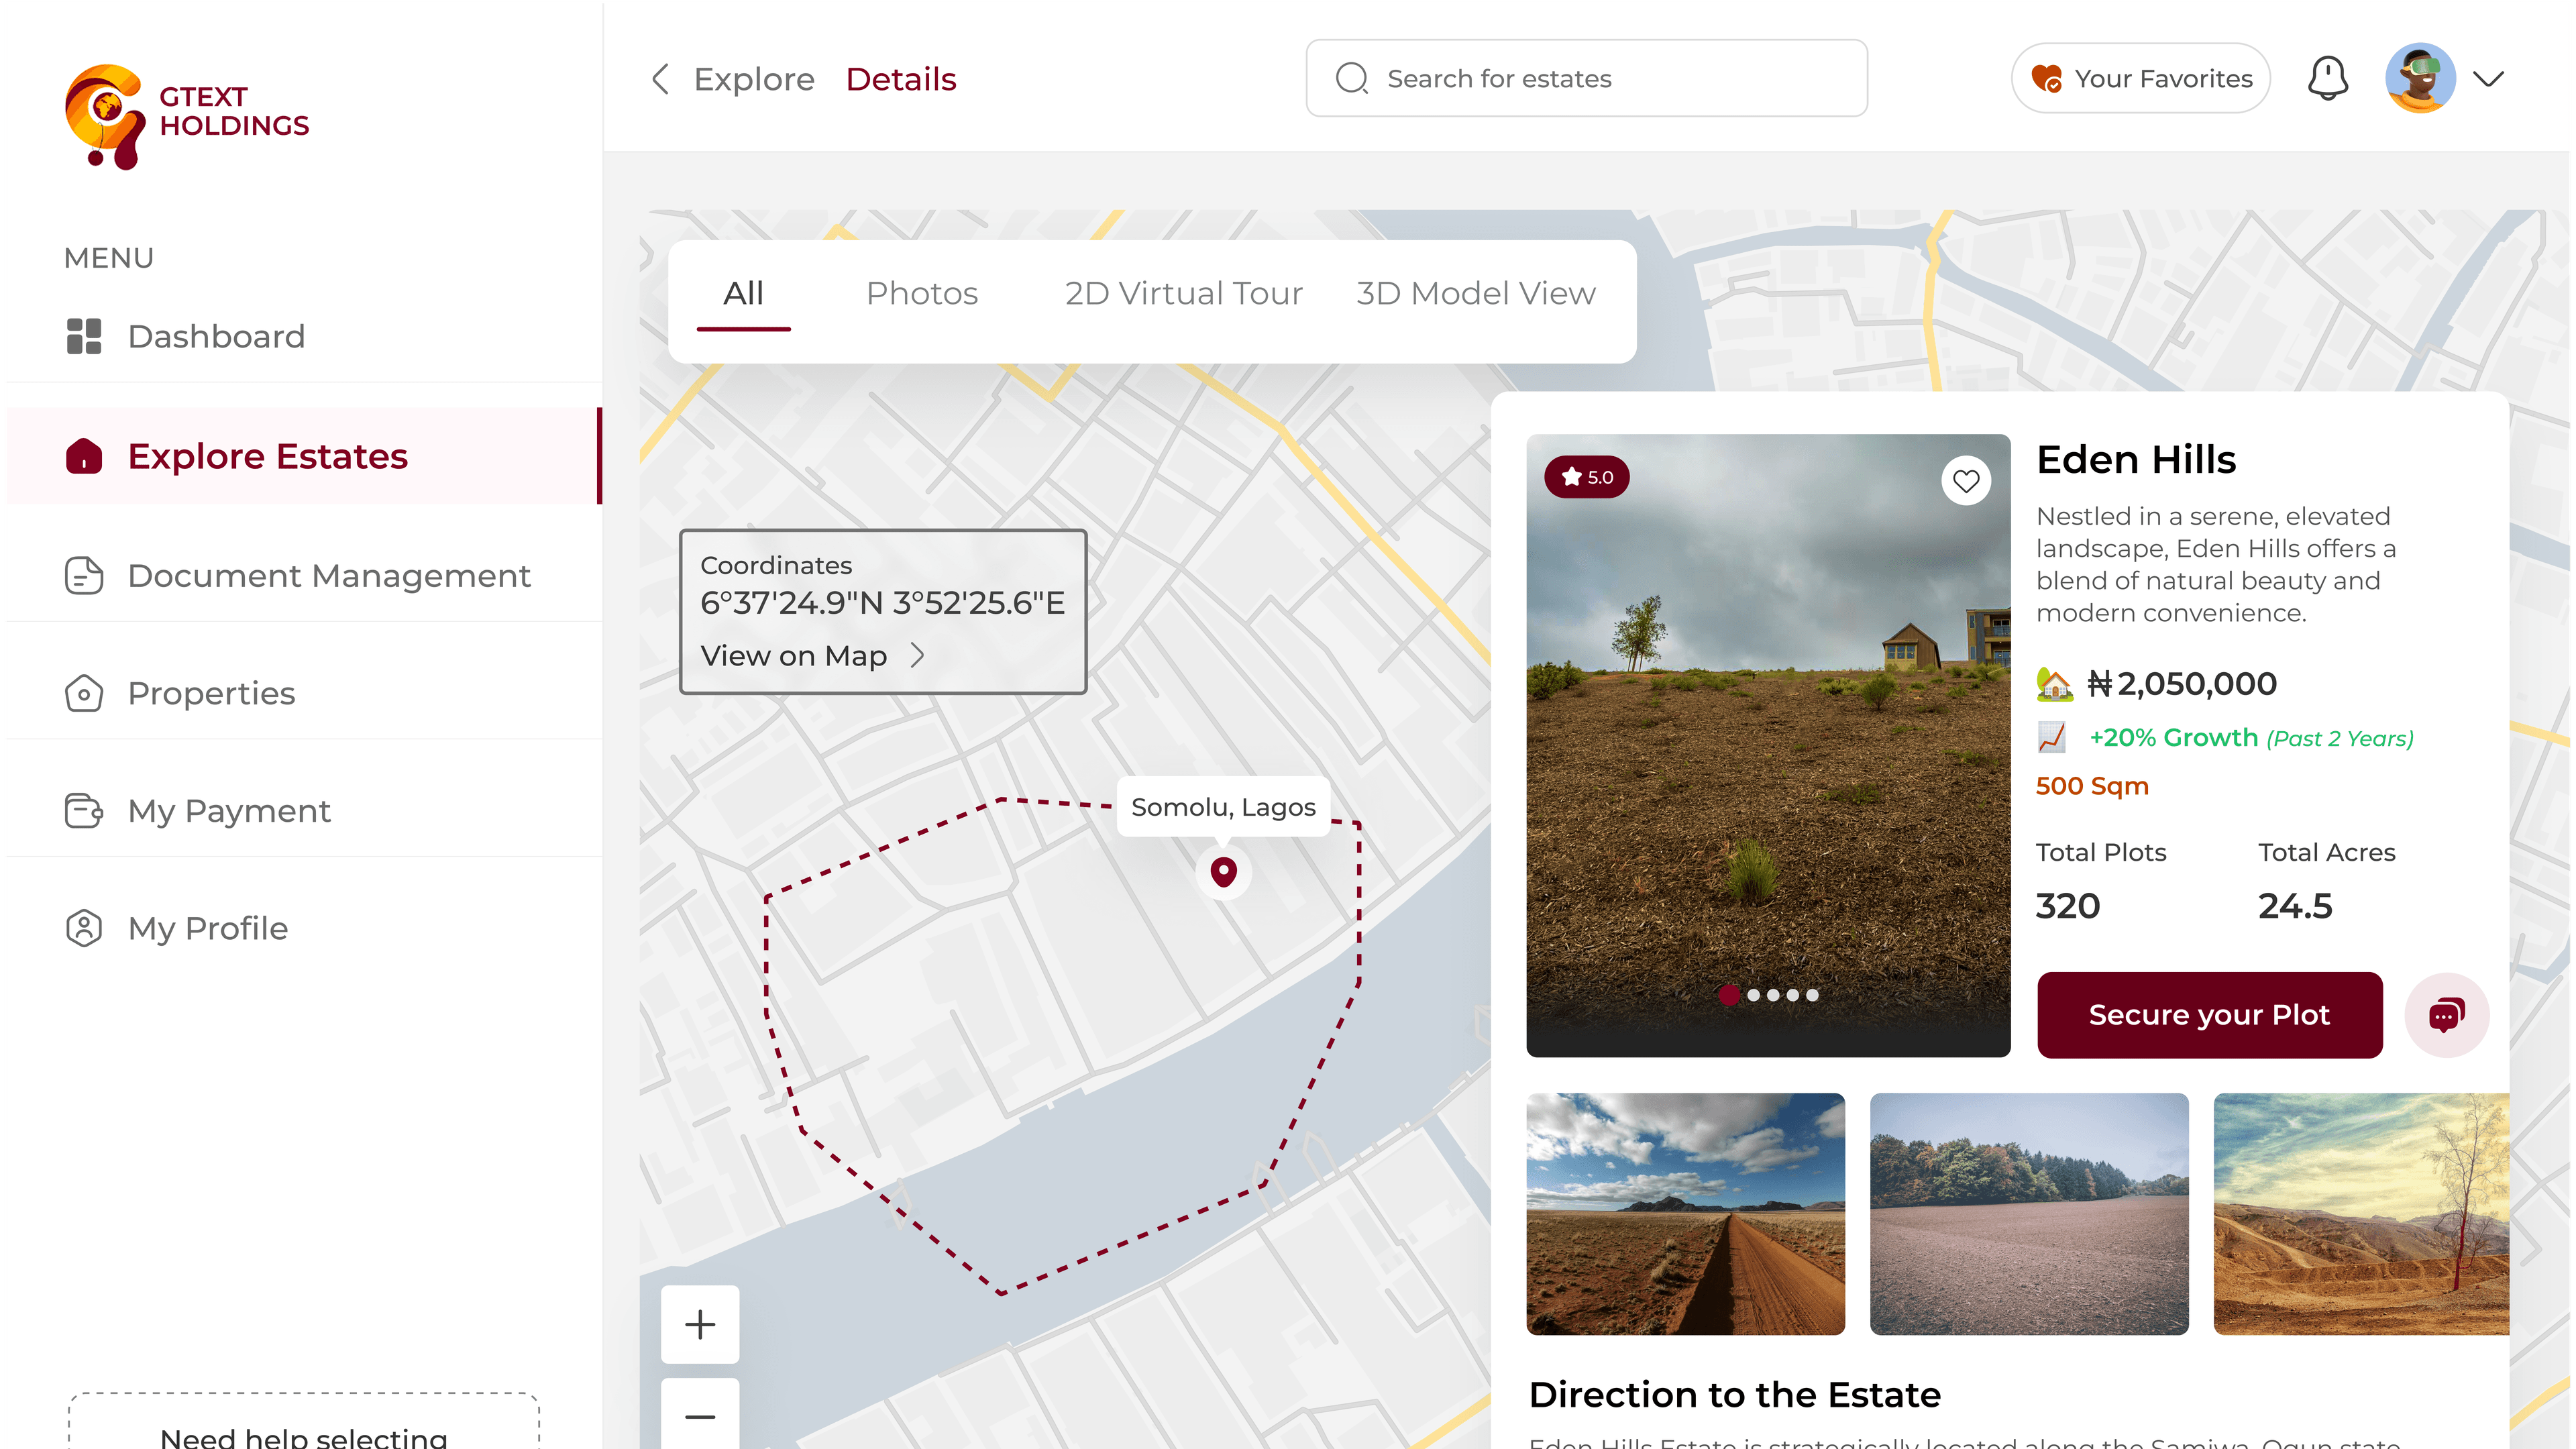2576x1449 pixels.
Task: Open the hilly landscape thumbnail
Action: [x=2361, y=1214]
